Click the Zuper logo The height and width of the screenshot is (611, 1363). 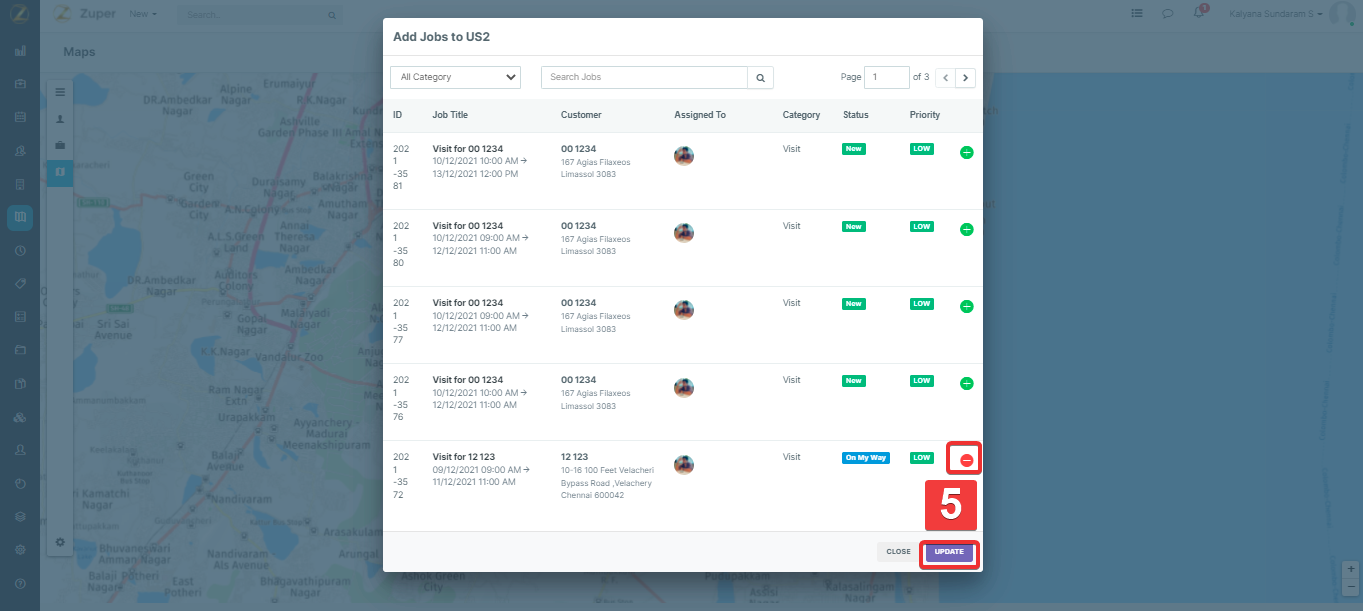coord(83,14)
